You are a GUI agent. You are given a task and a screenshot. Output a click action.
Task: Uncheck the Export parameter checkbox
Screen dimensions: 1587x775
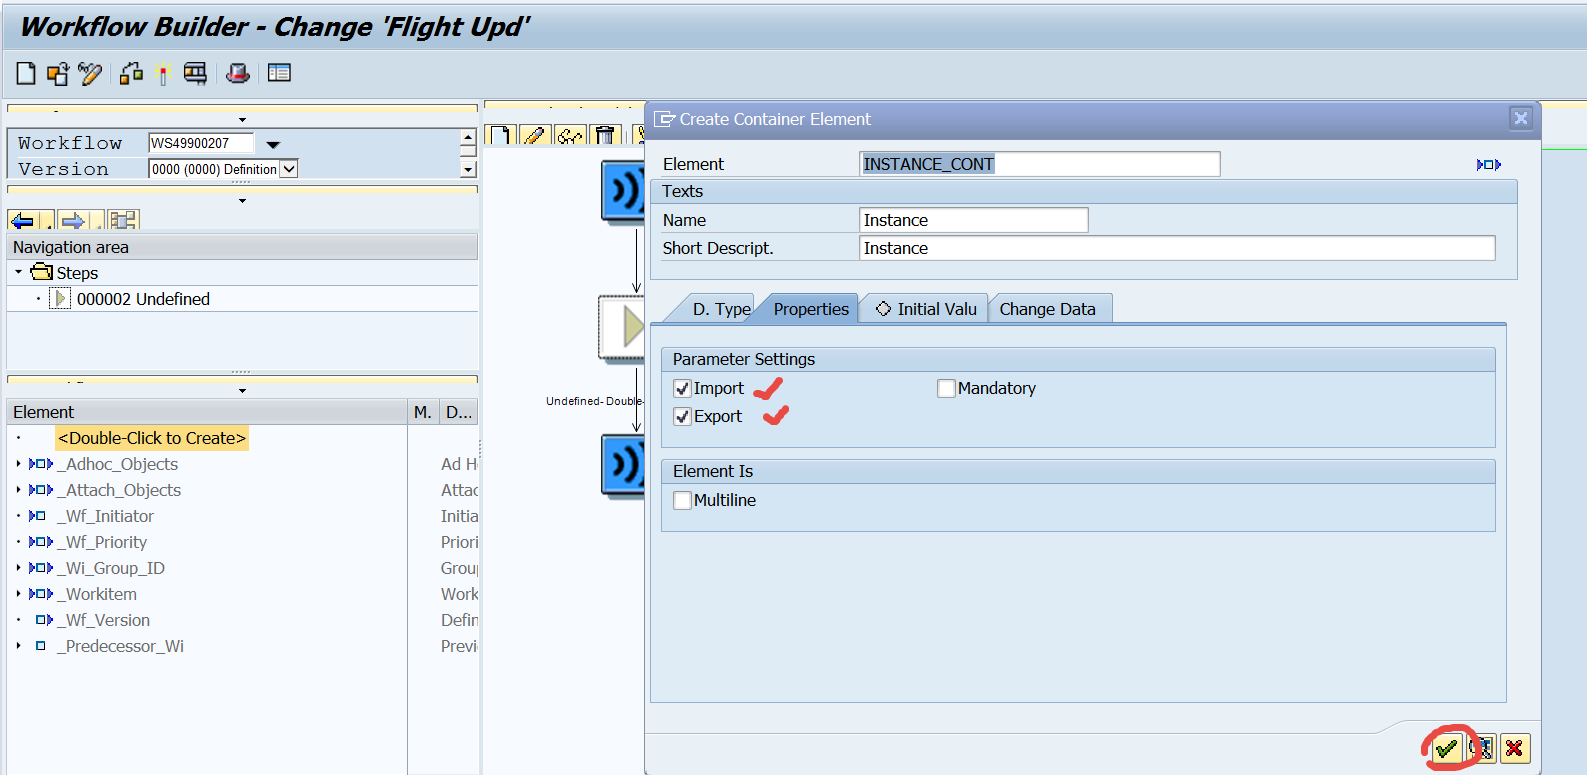pyautogui.click(x=682, y=417)
